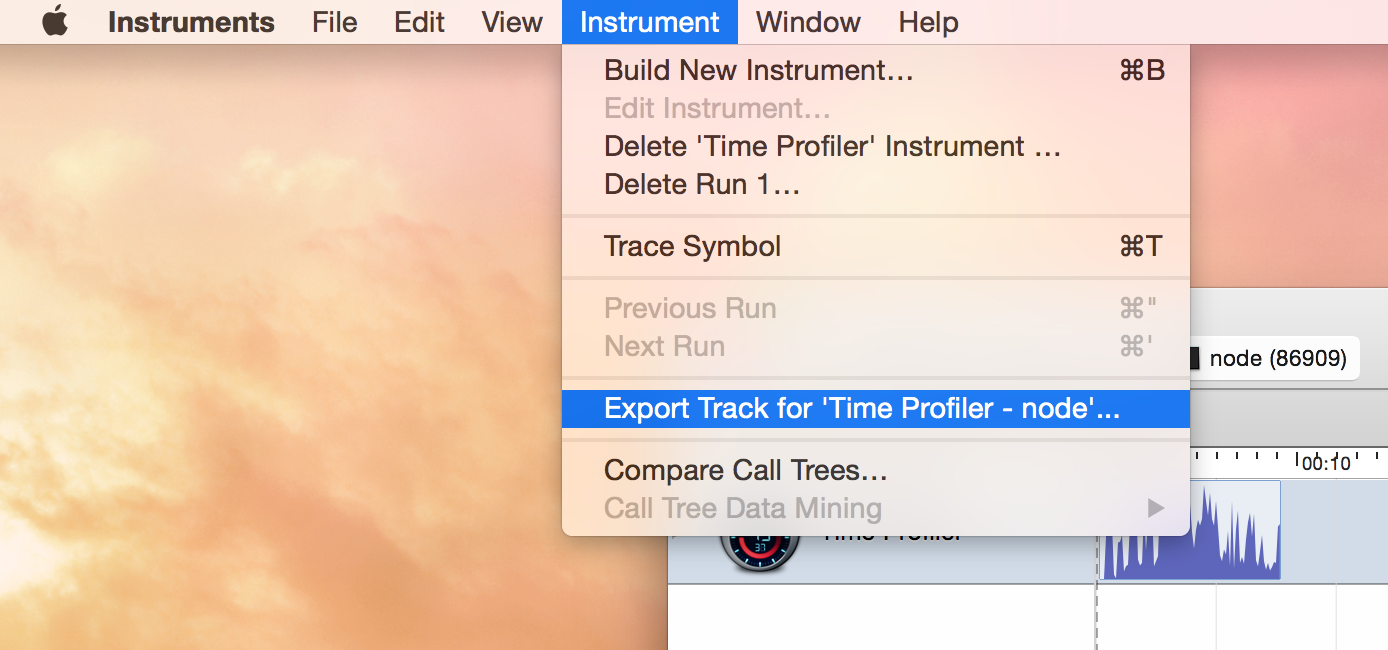This screenshot has height=650, width=1388.
Task: Open the File menu
Action: [x=334, y=22]
